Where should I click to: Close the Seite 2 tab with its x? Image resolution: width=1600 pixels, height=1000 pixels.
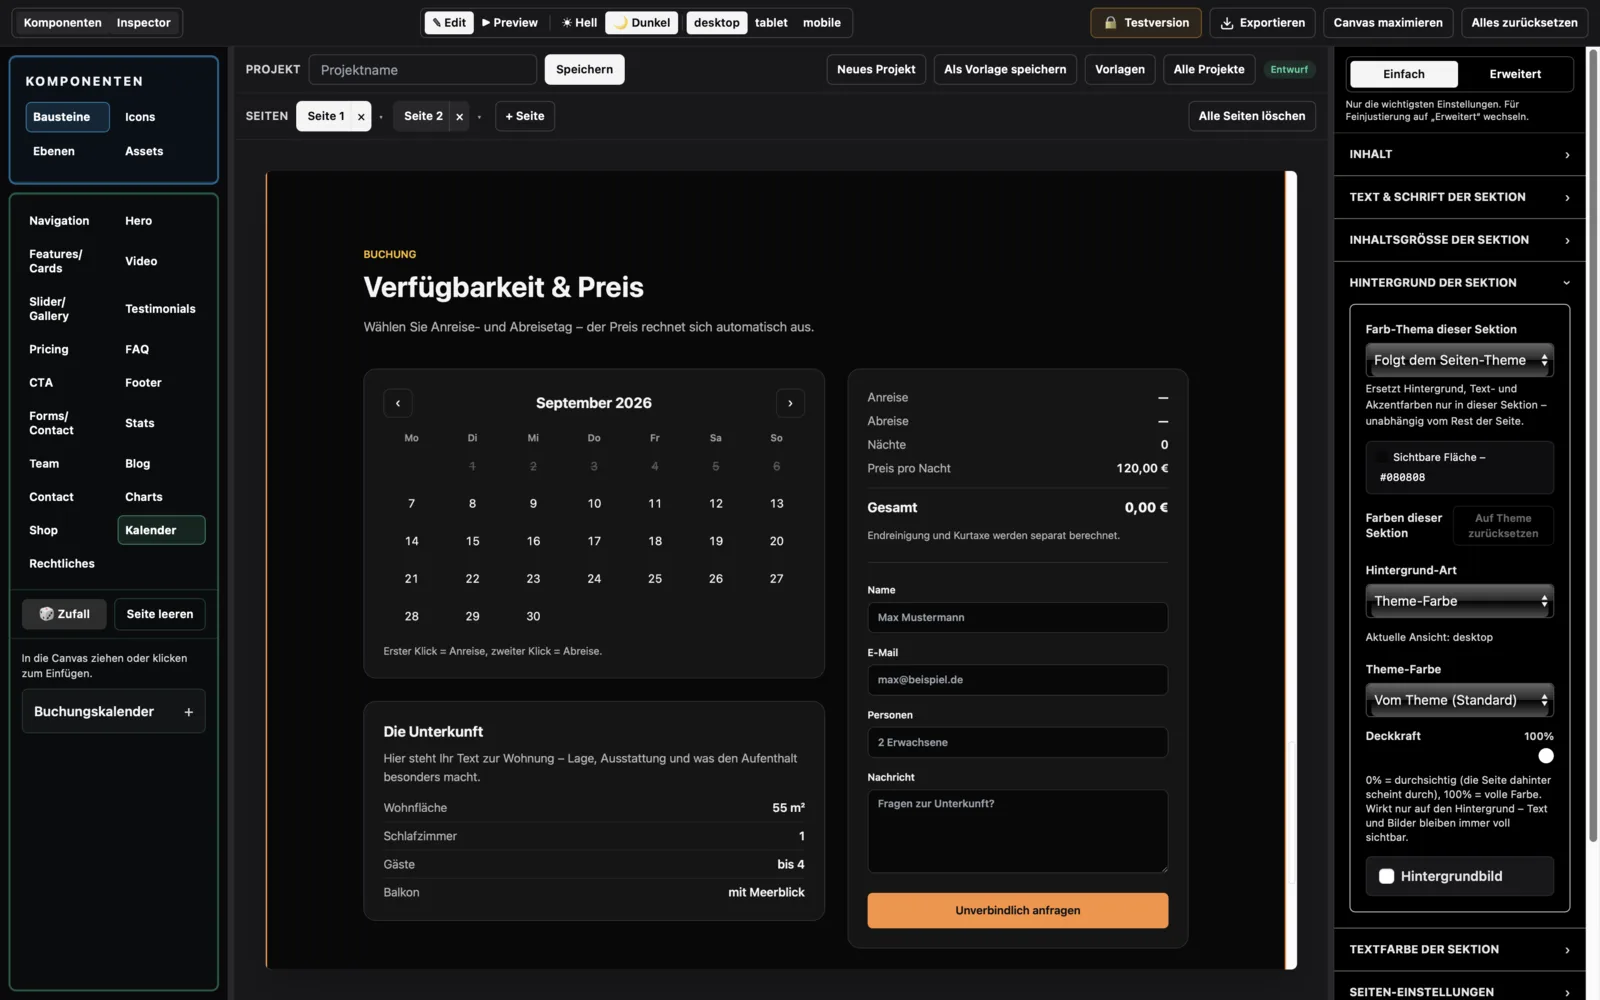[x=459, y=117]
